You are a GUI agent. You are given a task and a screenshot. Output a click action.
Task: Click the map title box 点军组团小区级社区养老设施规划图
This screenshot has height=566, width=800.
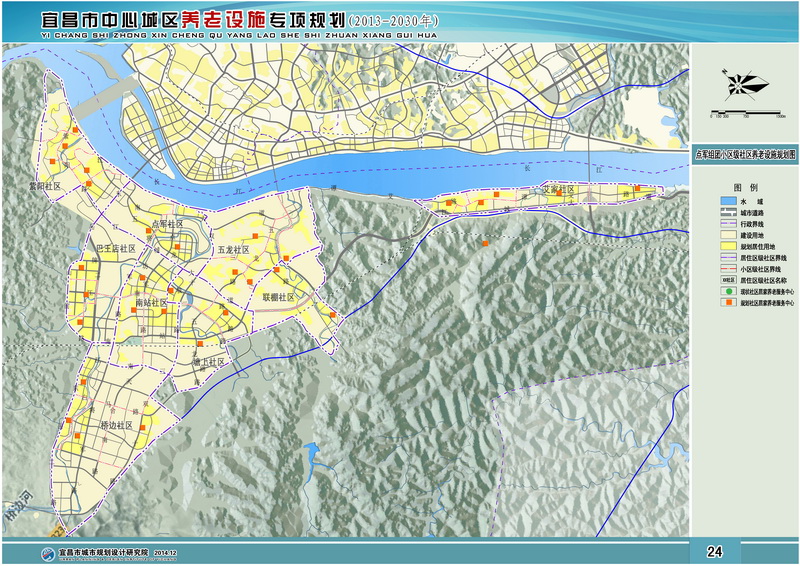point(745,156)
